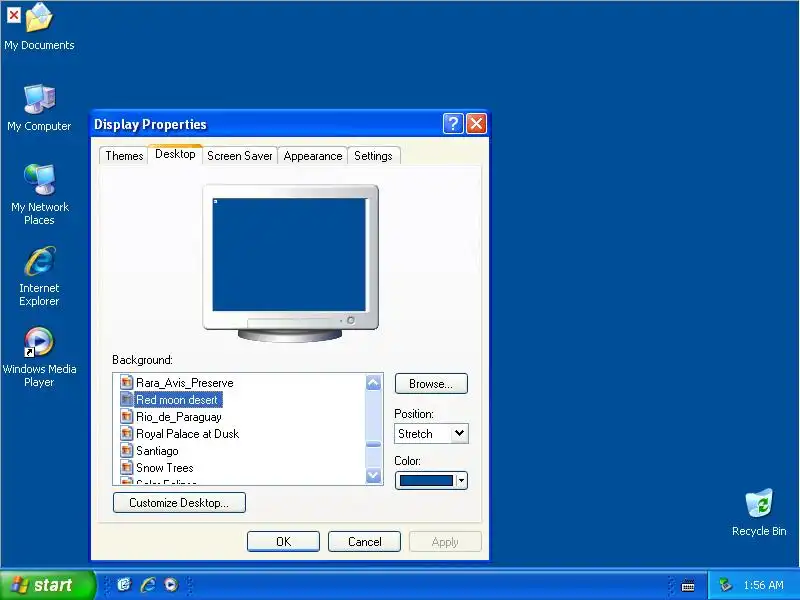Open the Screen Saver tab
This screenshot has width=800, height=600.
coord(239,156)
